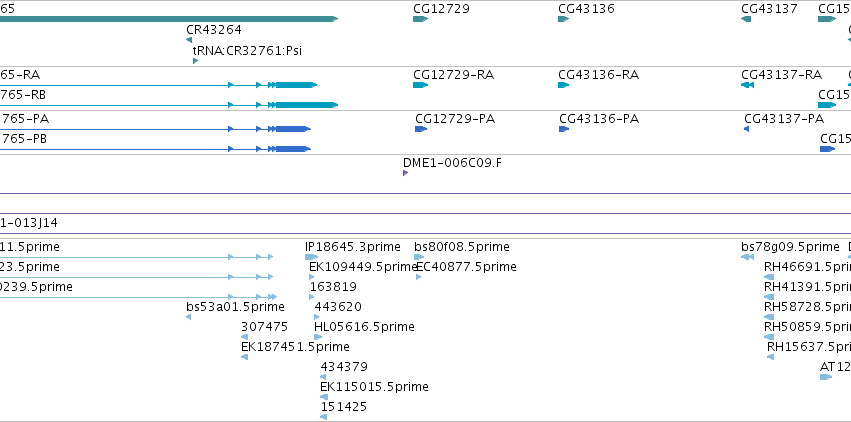The width and height of the screenshot is (851, 422).
Task: Select the CG12729-PA protein label
Action: point(455,119)
